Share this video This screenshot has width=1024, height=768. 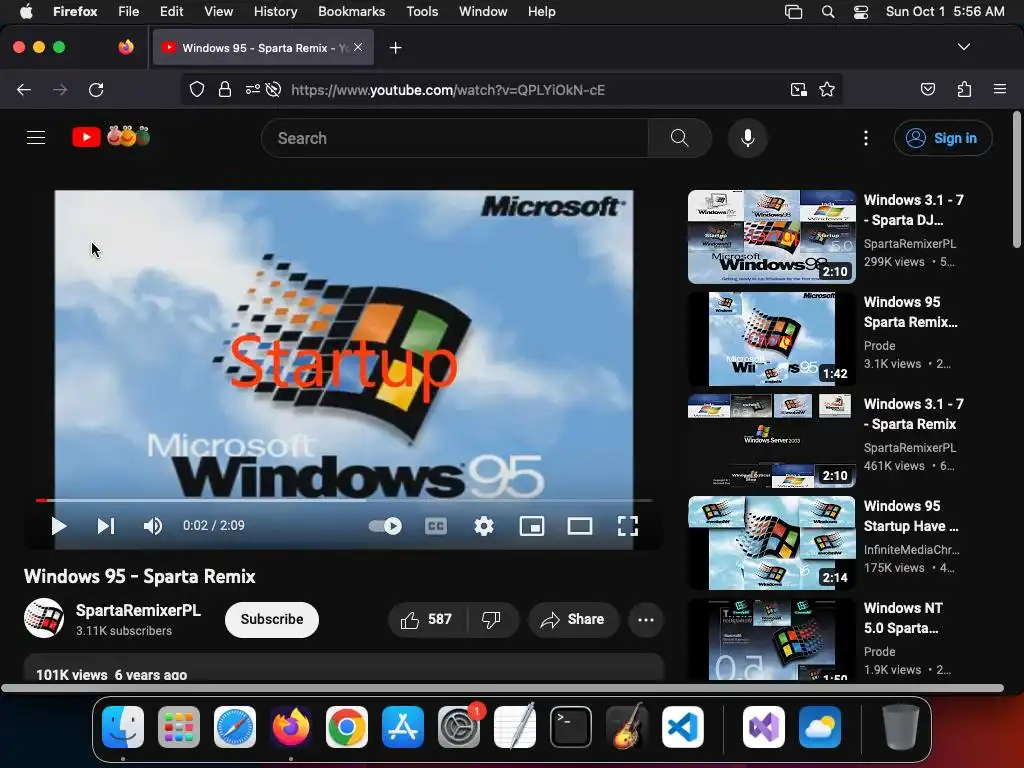573,620
